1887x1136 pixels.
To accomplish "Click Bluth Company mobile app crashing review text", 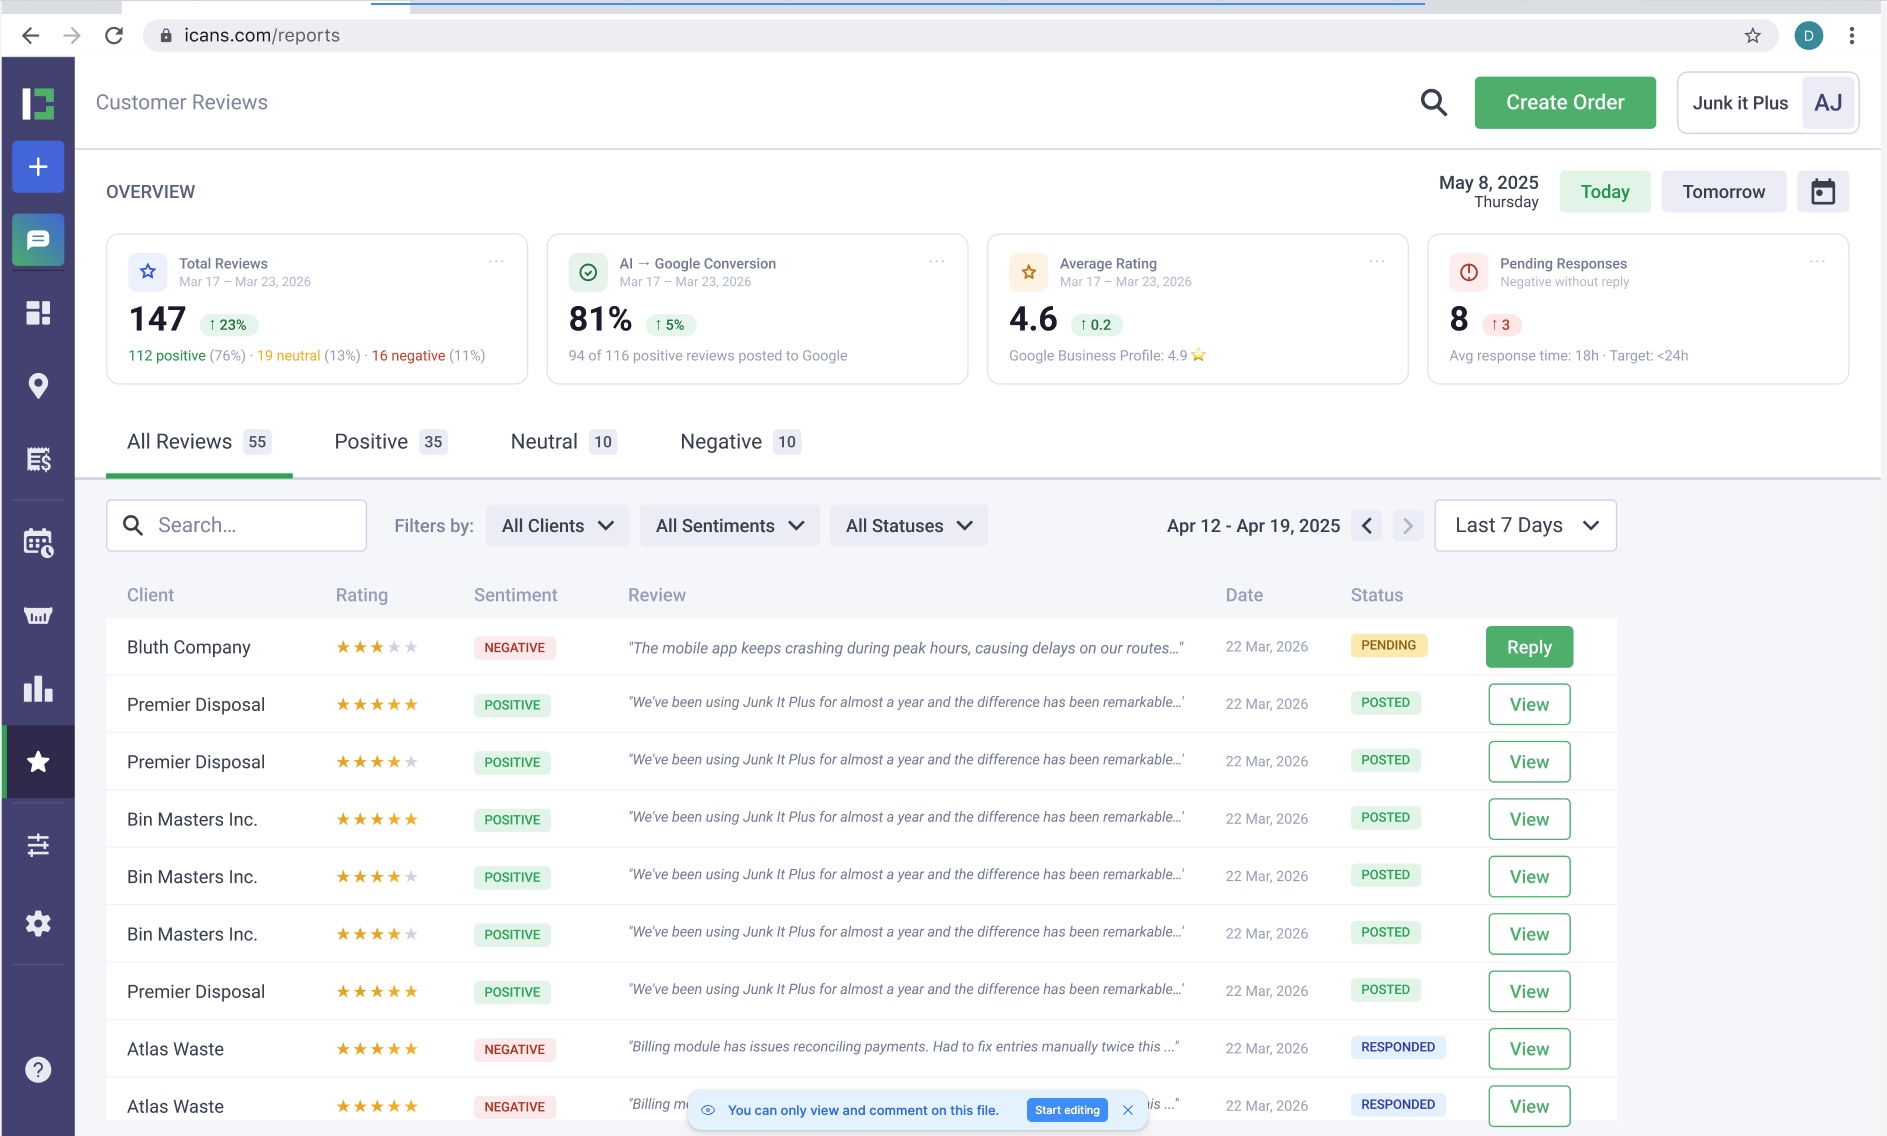I will 906,648.
